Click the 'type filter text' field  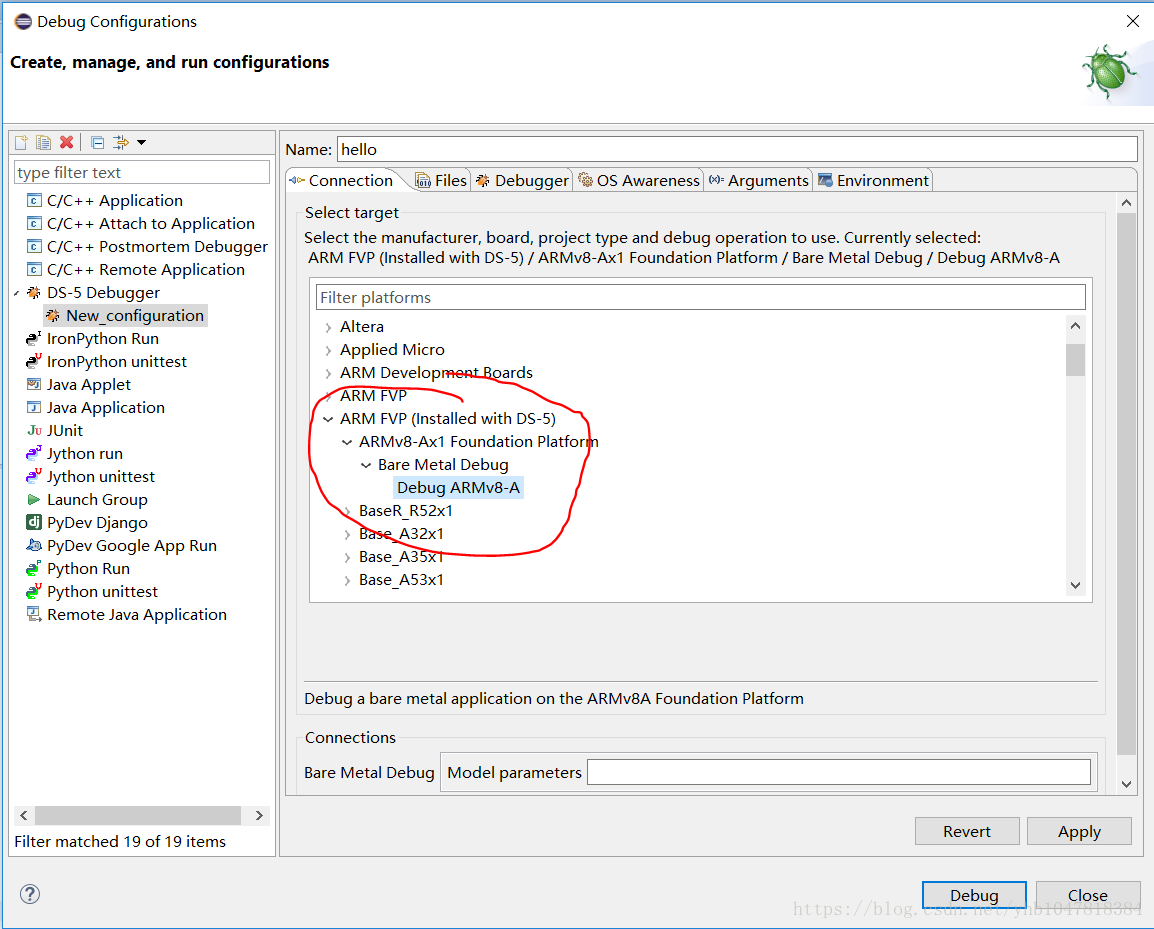point(141,172)
